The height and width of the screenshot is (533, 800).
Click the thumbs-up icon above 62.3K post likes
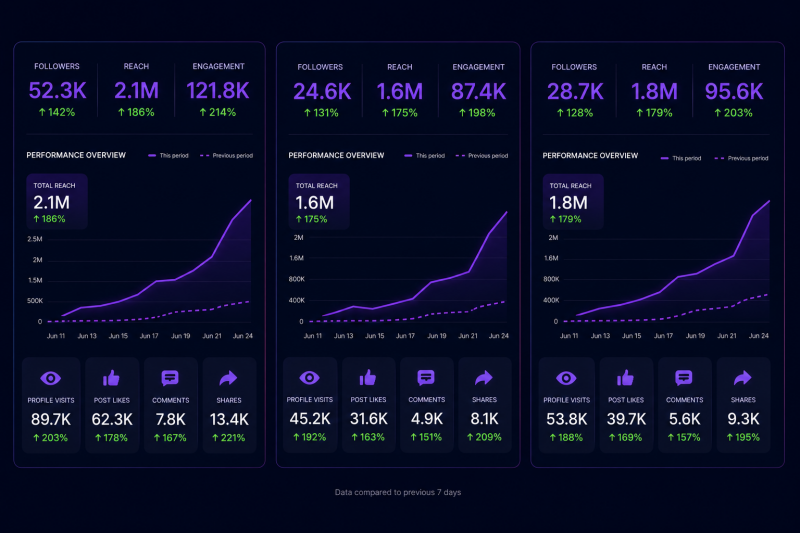coord(111,378)
